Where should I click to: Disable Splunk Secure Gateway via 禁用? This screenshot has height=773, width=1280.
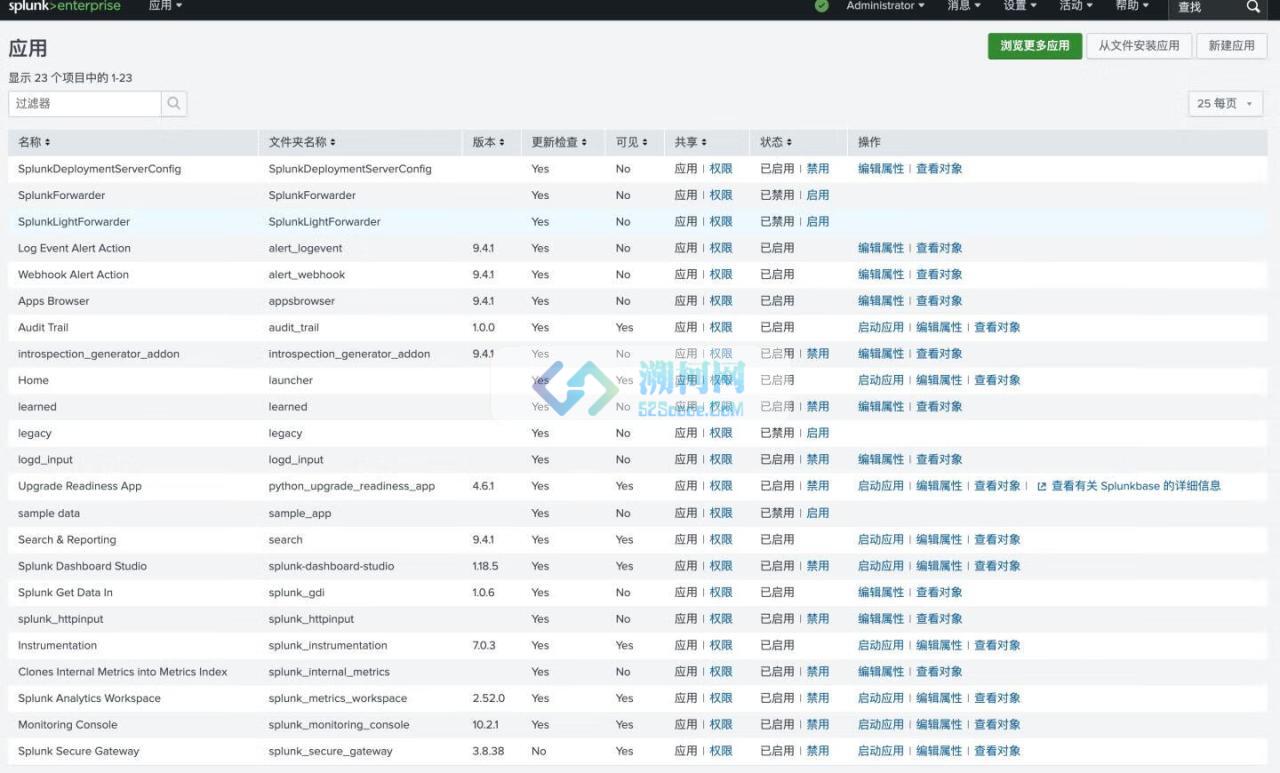[818, 751]
